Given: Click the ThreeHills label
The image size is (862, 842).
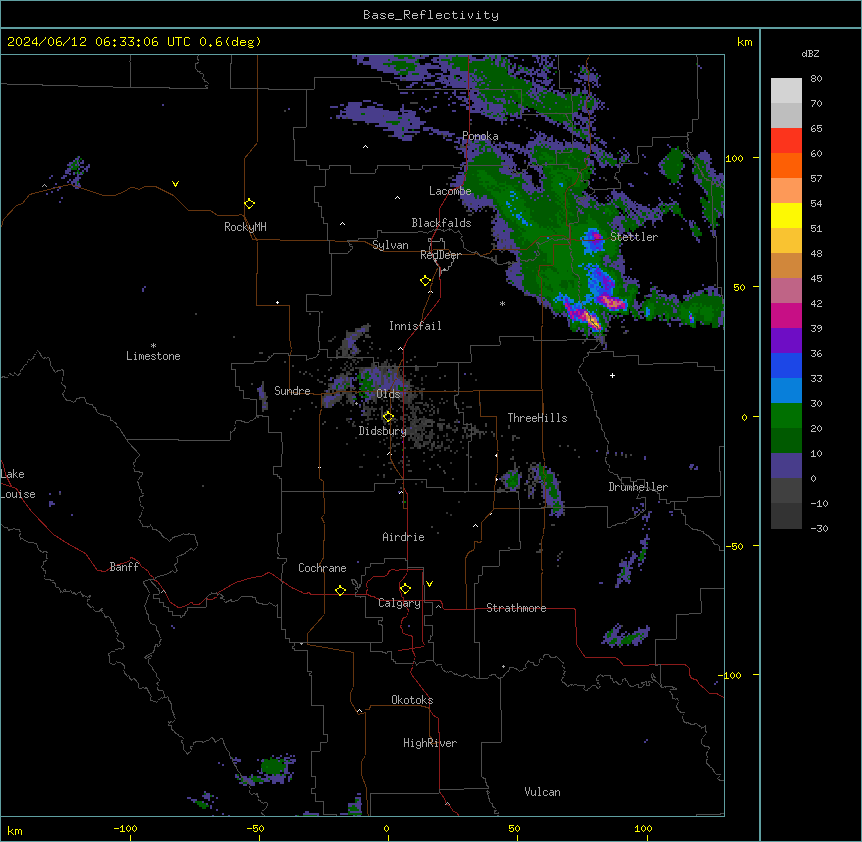Looking at the screenshot, I should tap(537, 418).
